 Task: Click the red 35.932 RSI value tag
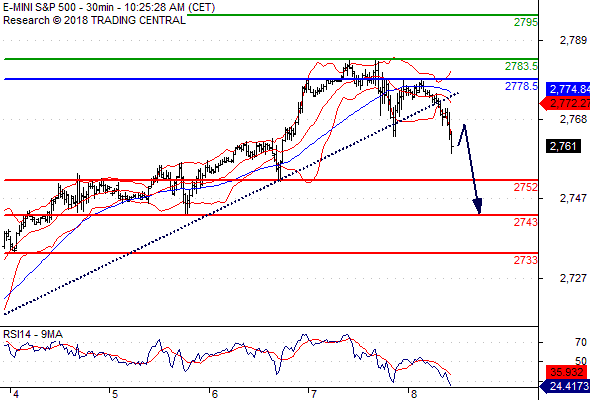567,372
